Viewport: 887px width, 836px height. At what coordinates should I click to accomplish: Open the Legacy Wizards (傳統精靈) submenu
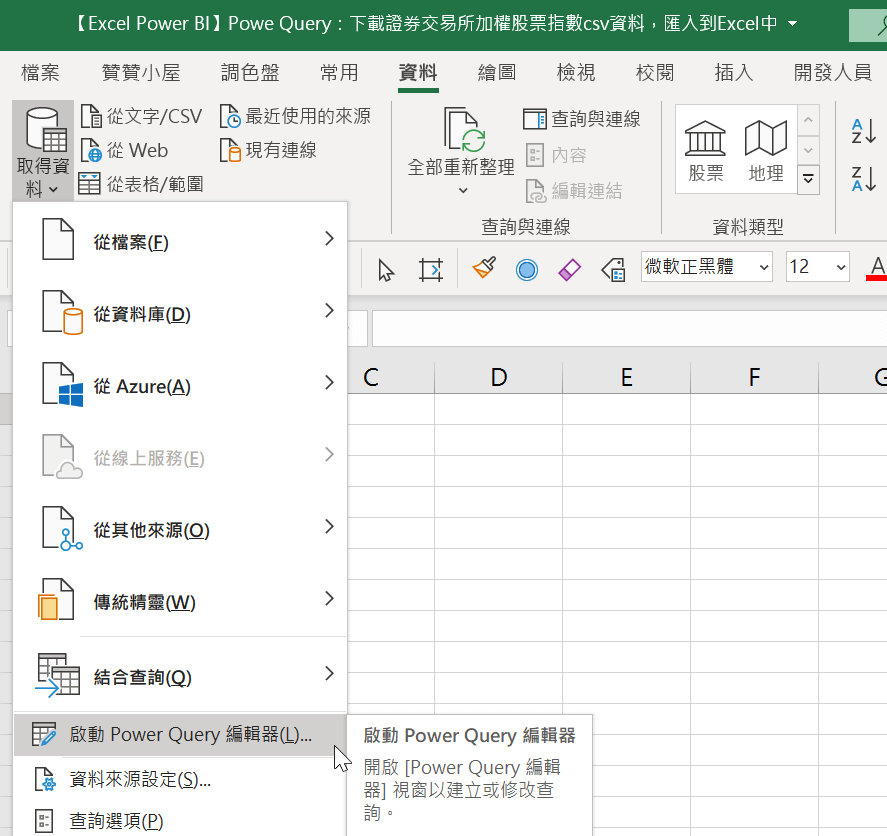coord(180,600)
